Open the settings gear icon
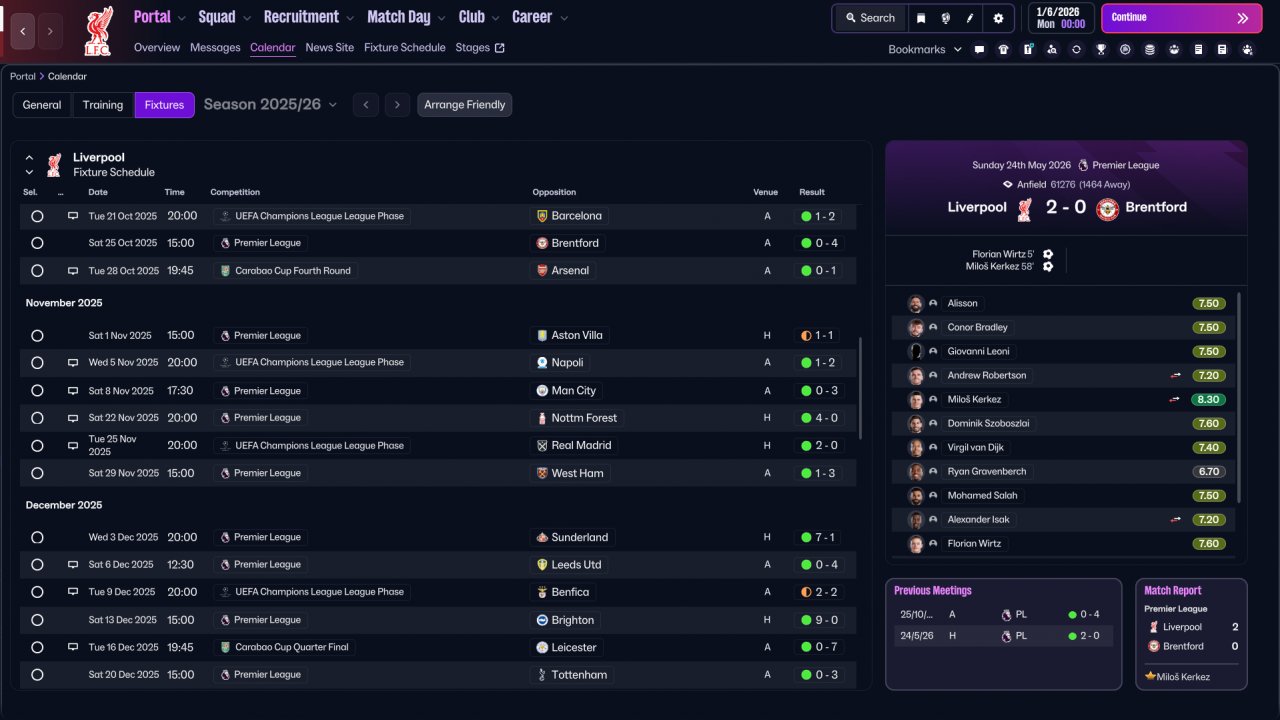1280x720 pixels. point(998,18)
